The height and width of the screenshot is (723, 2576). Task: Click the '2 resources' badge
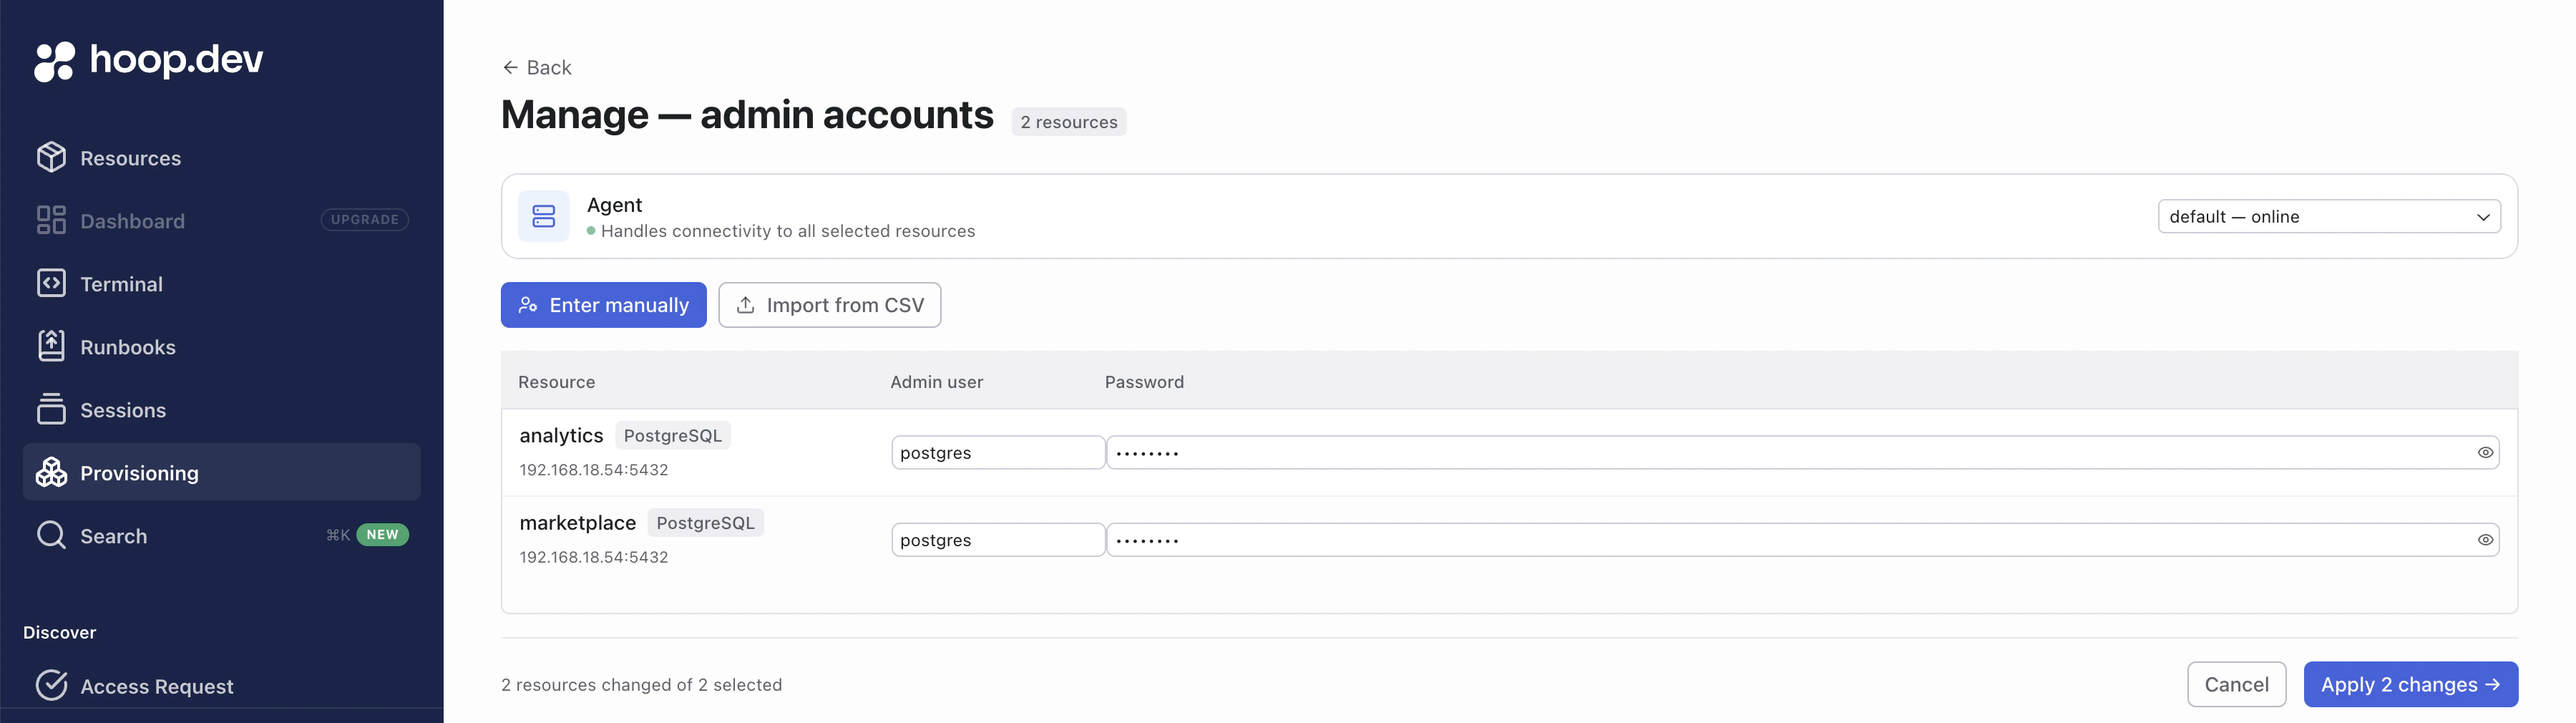(1069, 122)
